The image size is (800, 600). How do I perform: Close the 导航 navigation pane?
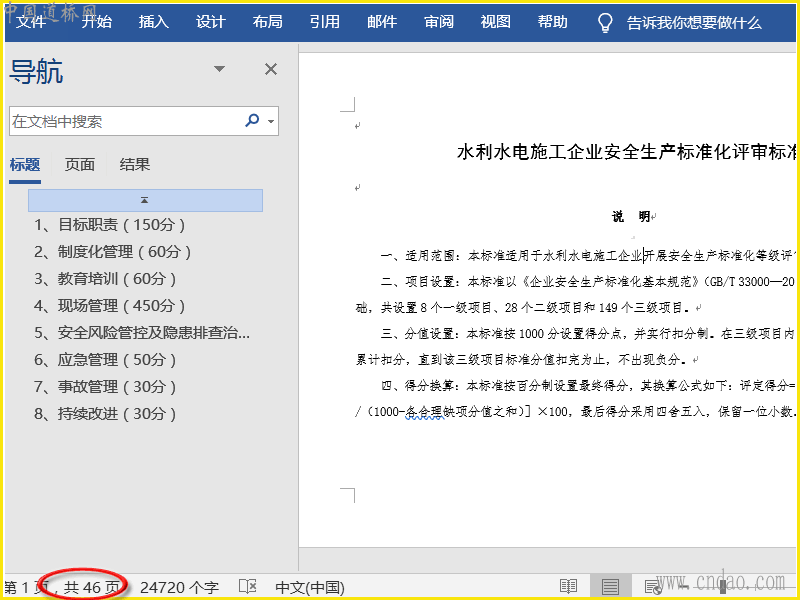click(271, 69)
